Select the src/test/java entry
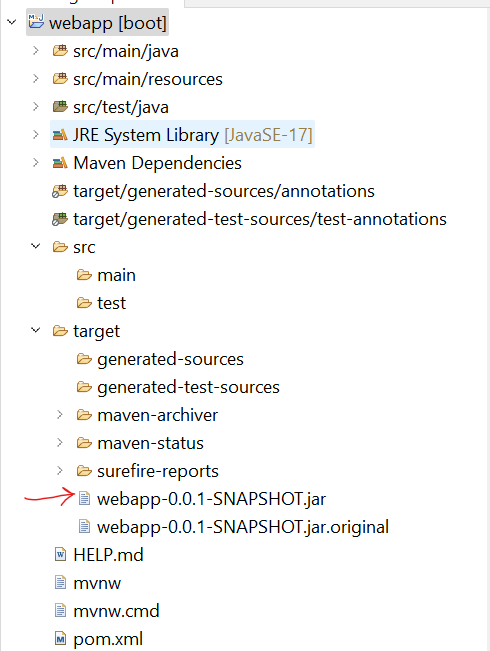Image resolution: width=490 pixels, height=651 pixels. pos(121,108)
